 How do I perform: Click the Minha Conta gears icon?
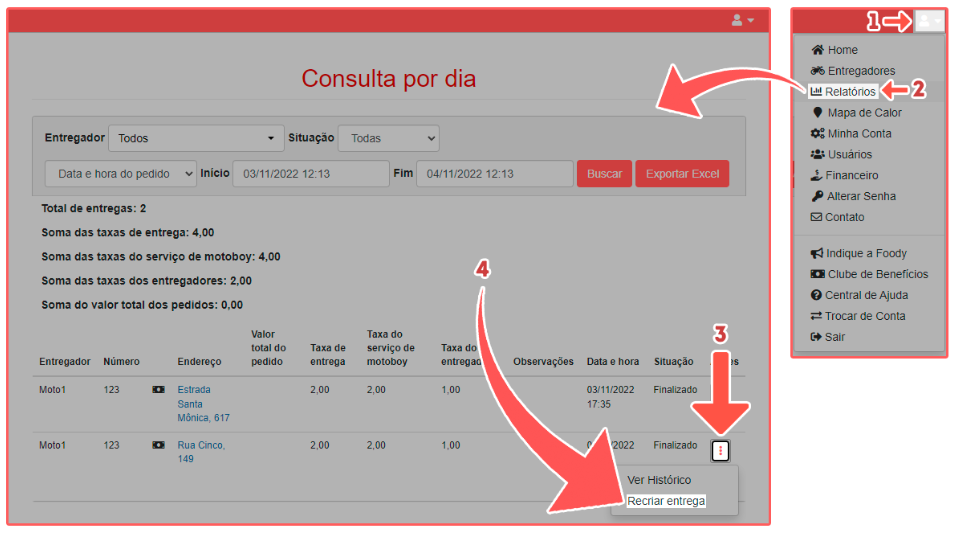(x=817, y=134)
